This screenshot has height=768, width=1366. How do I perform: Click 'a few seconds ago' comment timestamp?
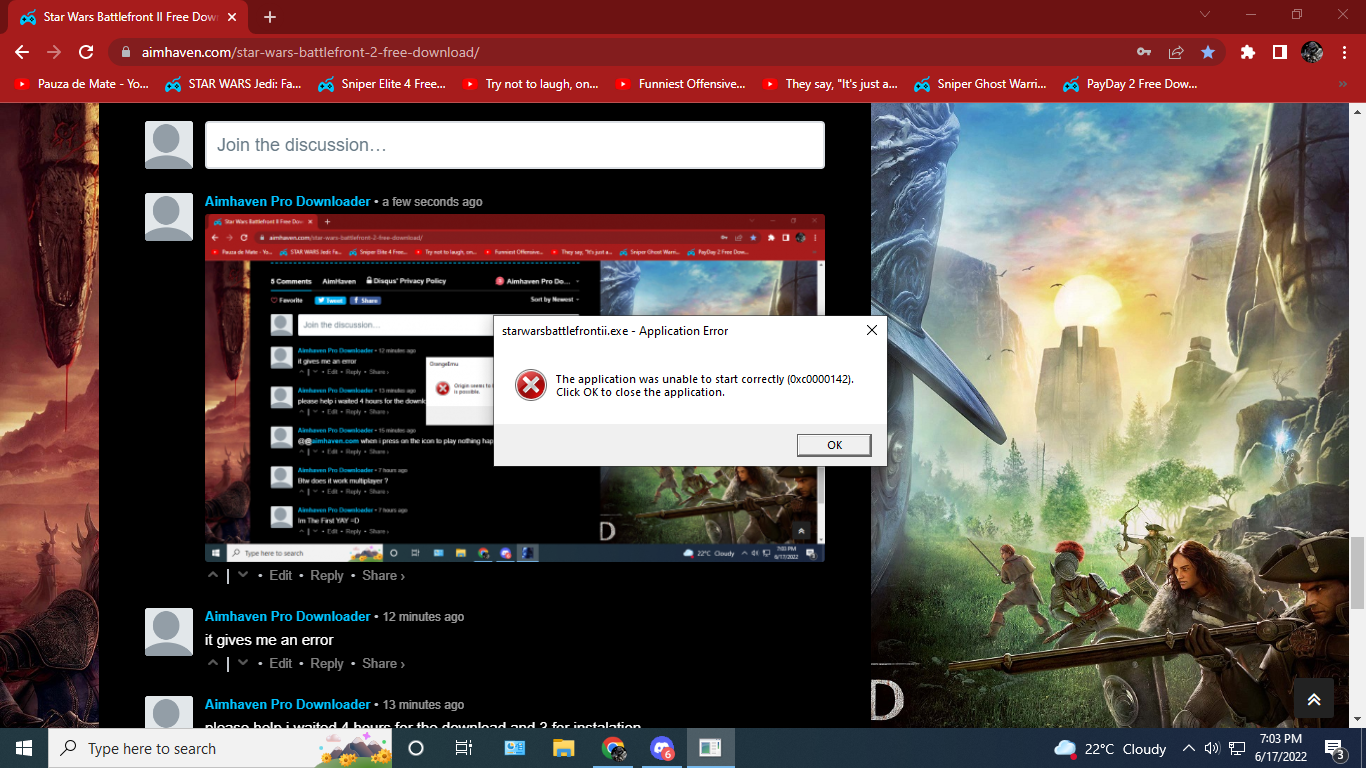click(x=432, y=201)
